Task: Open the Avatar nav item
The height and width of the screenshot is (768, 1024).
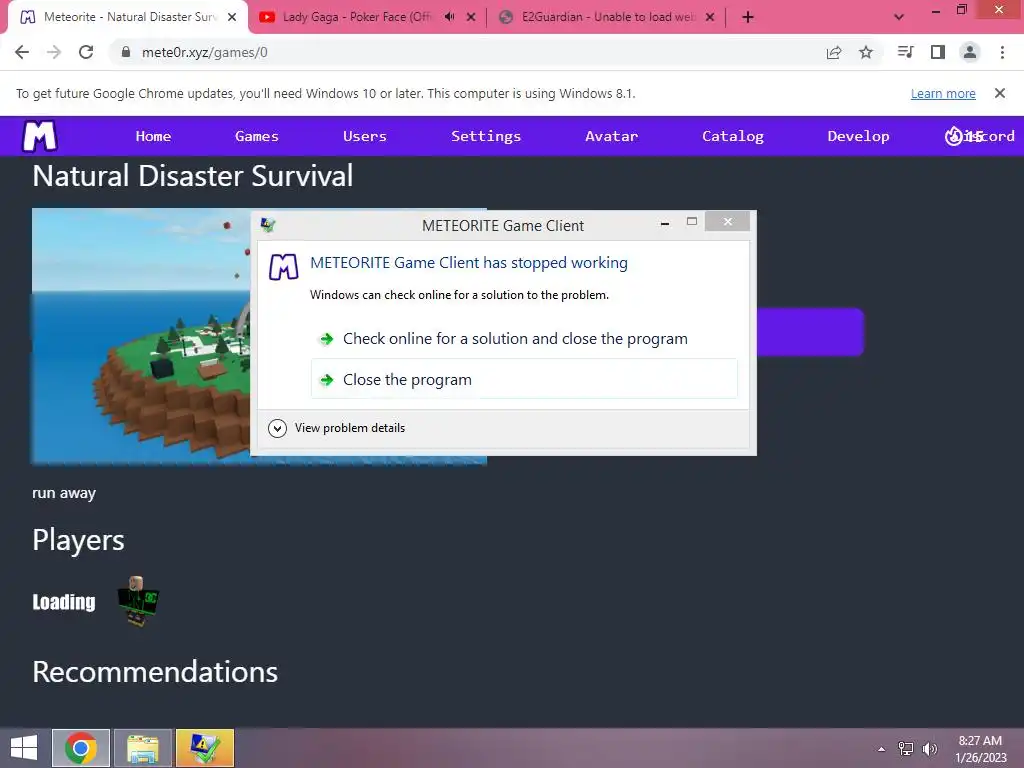Action: pos(611,136)
